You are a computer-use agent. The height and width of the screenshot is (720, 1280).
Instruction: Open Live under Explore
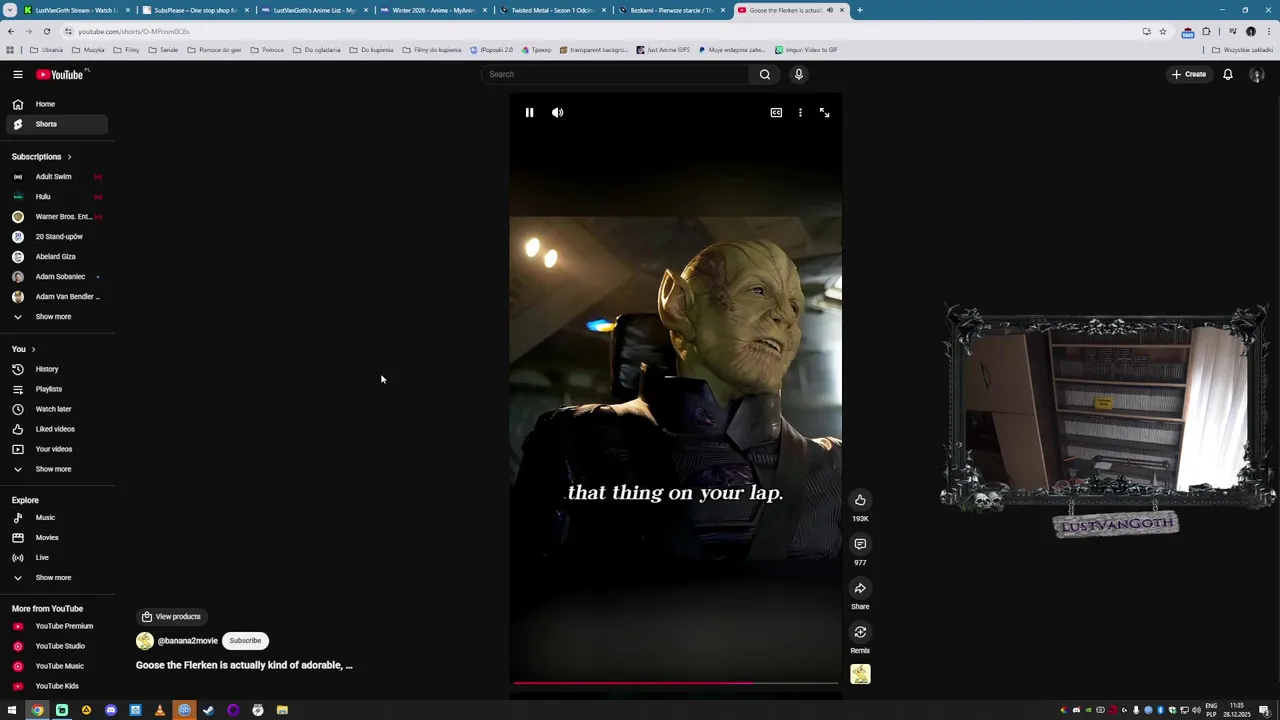coord(55,558)
